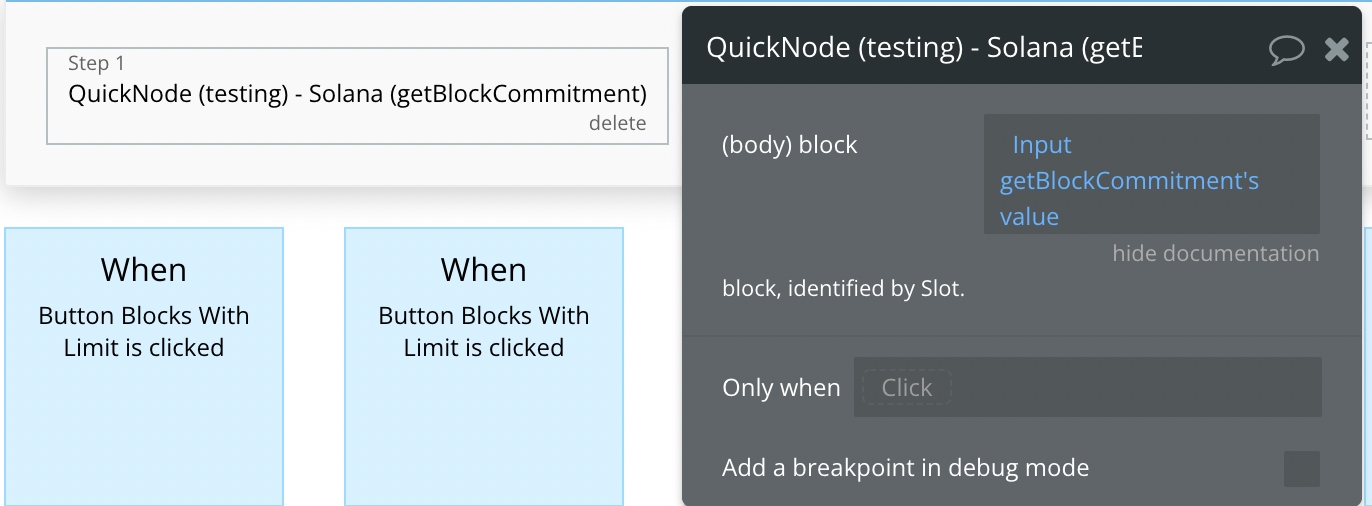1372x506 pixels.
Task: Open the comment speech bubble icon
Action: (1286, 49)
